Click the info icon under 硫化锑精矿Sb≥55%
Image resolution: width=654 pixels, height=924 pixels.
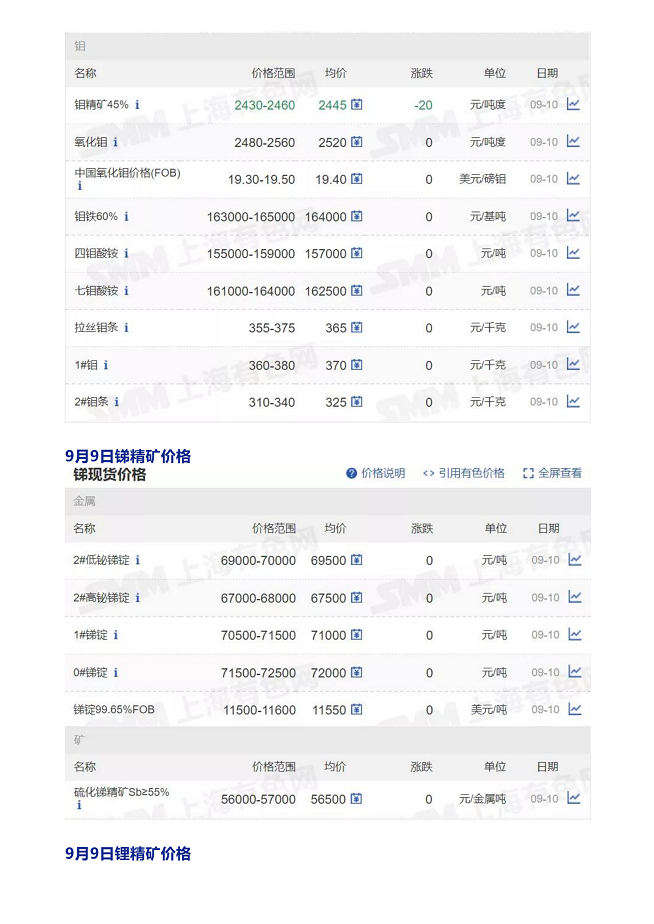click(x=79, y=805)
